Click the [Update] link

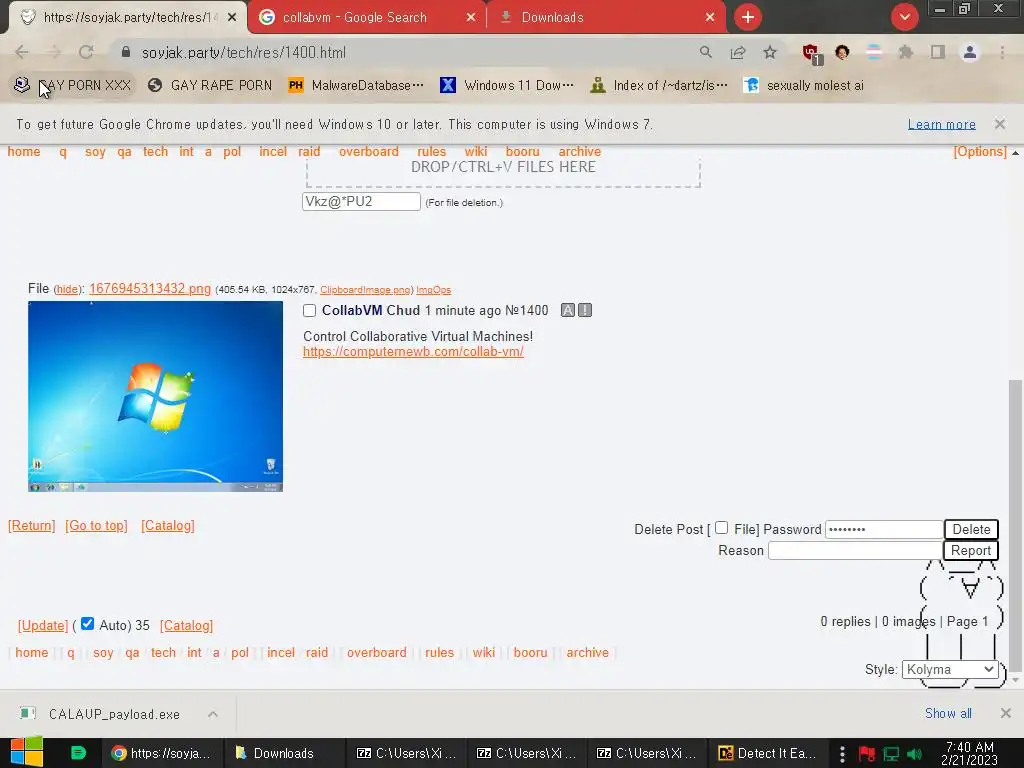[x=42, y=626]
